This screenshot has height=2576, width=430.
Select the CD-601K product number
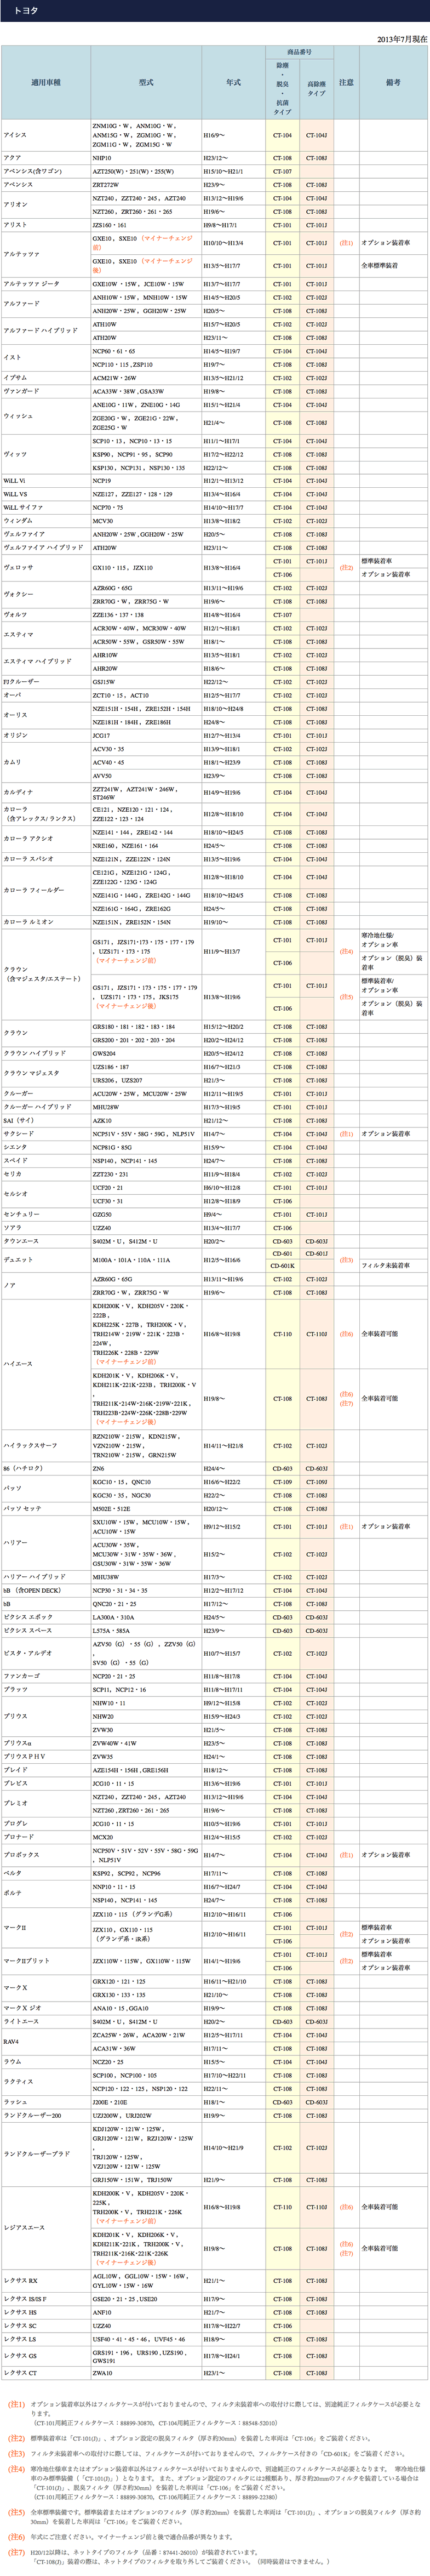coord(283,1266)
